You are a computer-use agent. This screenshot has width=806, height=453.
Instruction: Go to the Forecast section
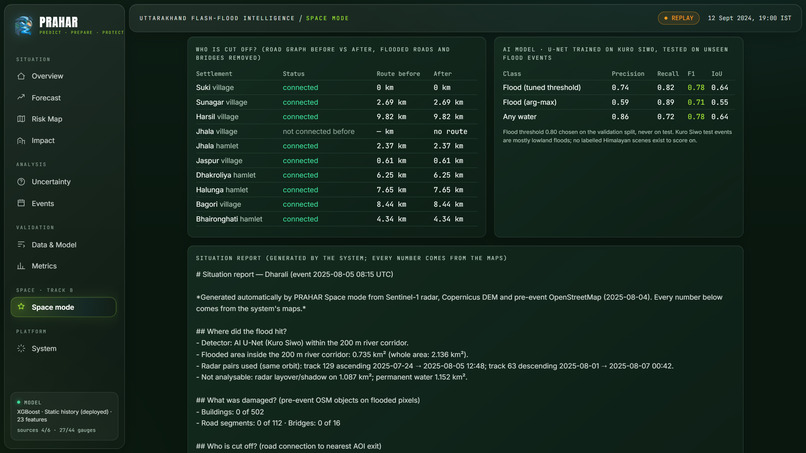63,98
